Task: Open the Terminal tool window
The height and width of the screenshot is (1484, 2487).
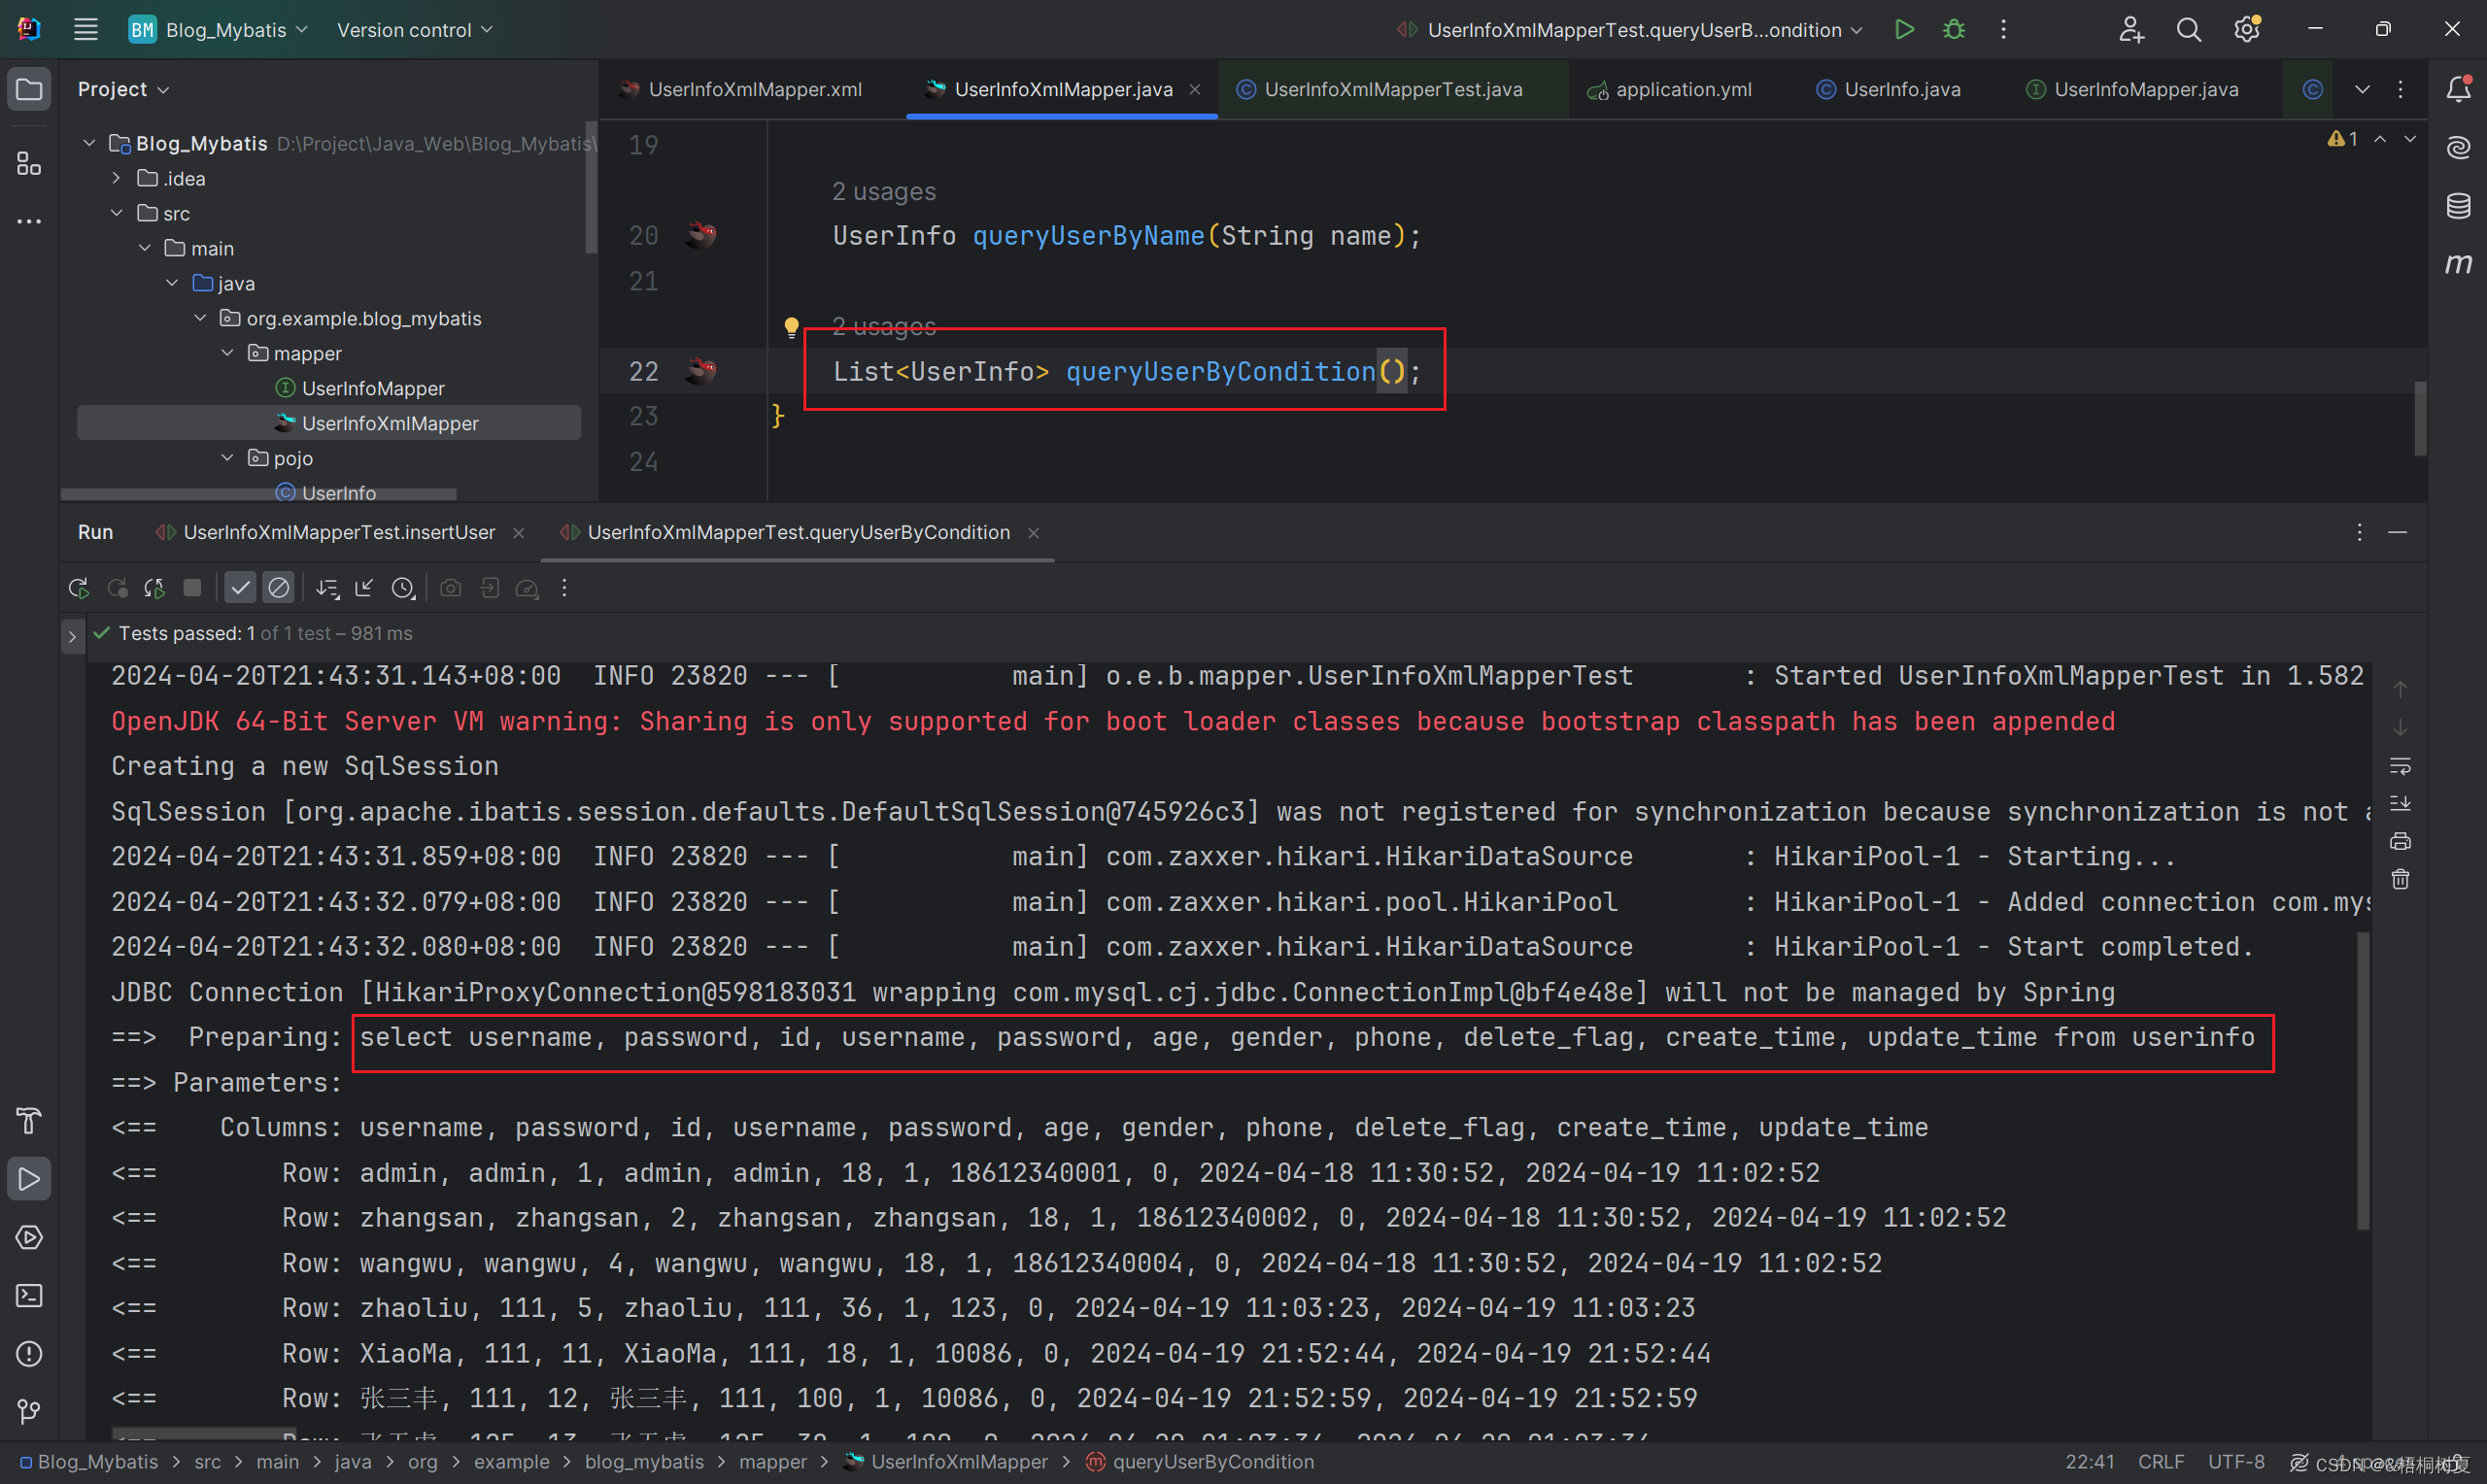Action: [x=29, y=1295]
